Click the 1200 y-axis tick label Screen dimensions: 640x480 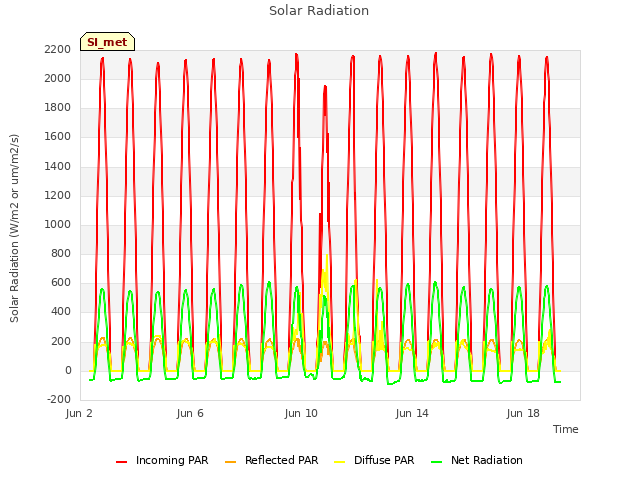pyautogui.click(x=58, y=196)
